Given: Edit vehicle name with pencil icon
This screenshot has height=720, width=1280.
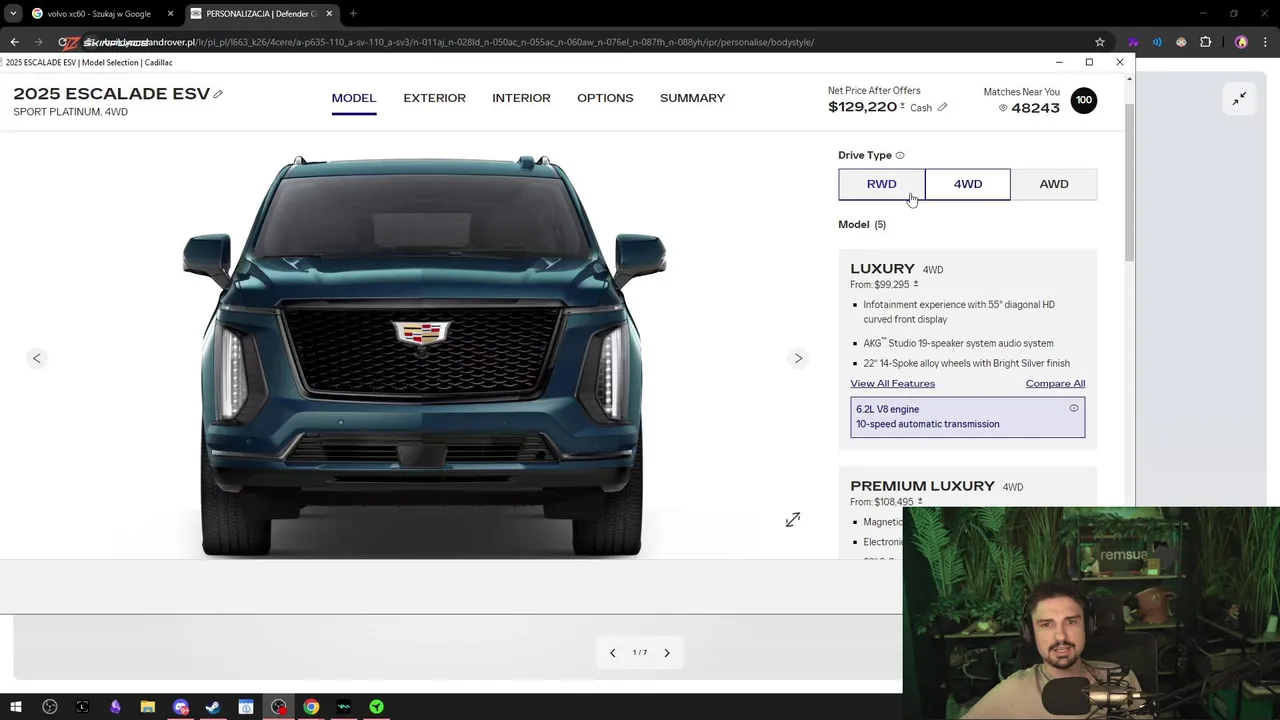Looking at the screenshot, I should [x=218, y=94].
